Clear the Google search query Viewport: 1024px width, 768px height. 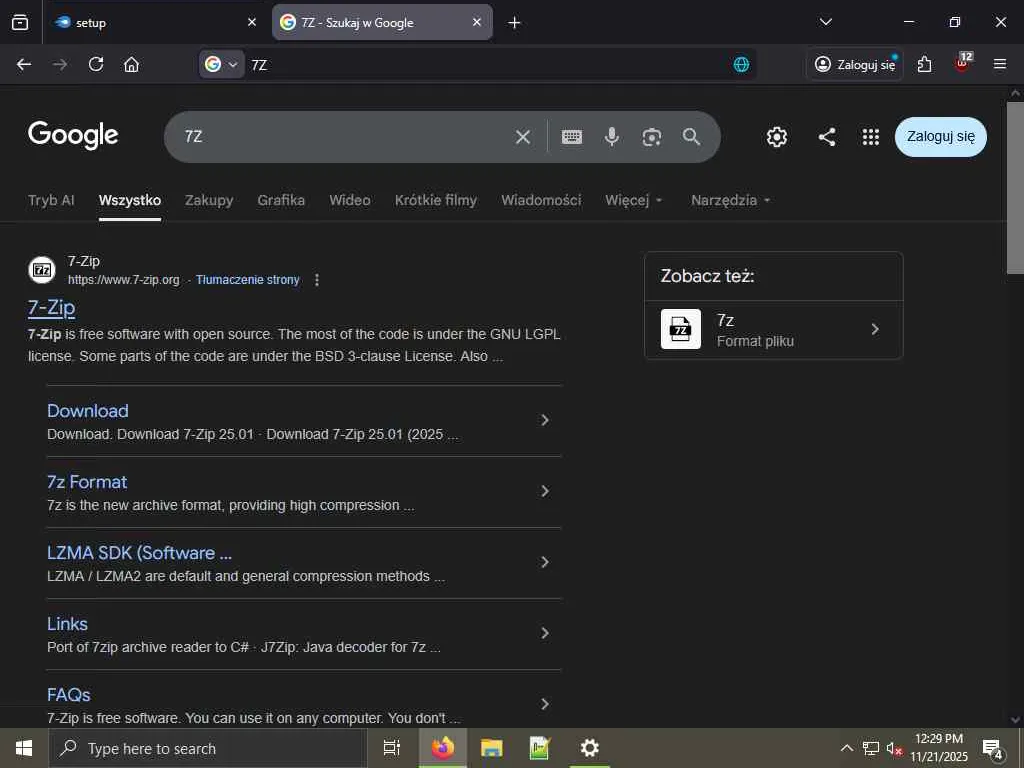[522, 136]
